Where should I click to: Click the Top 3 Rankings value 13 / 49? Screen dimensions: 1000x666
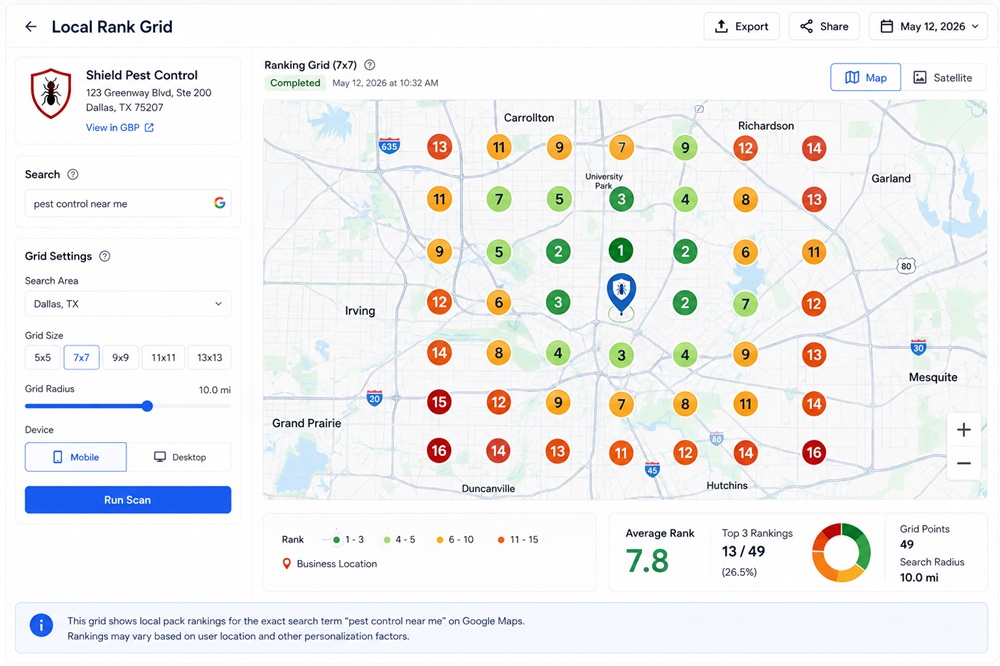[x=743, y=551]
